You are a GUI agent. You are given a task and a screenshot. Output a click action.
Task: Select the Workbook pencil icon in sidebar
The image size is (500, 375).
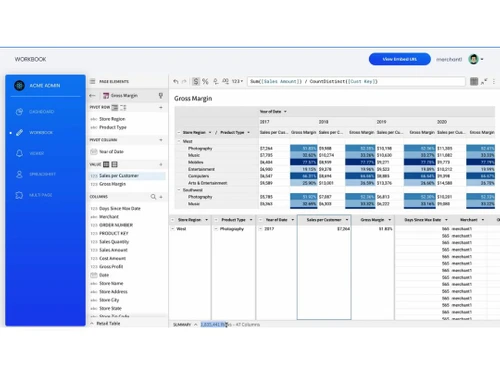(x=19, y=133)
